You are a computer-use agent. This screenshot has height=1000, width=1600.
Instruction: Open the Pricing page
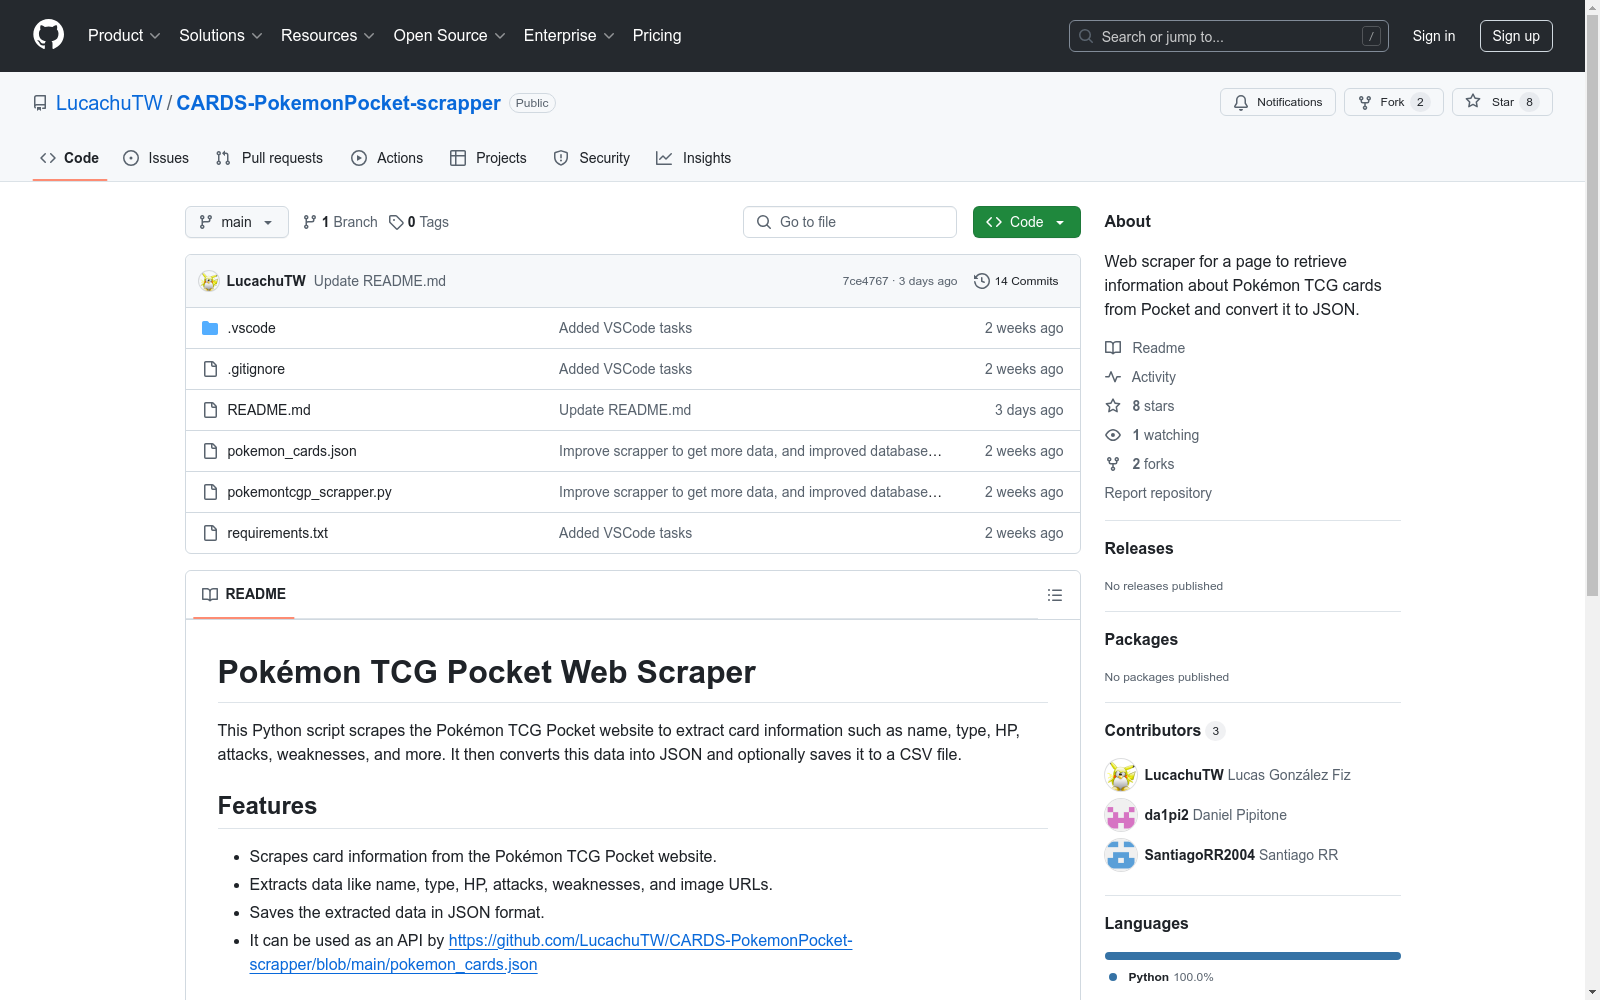(657, 35)
